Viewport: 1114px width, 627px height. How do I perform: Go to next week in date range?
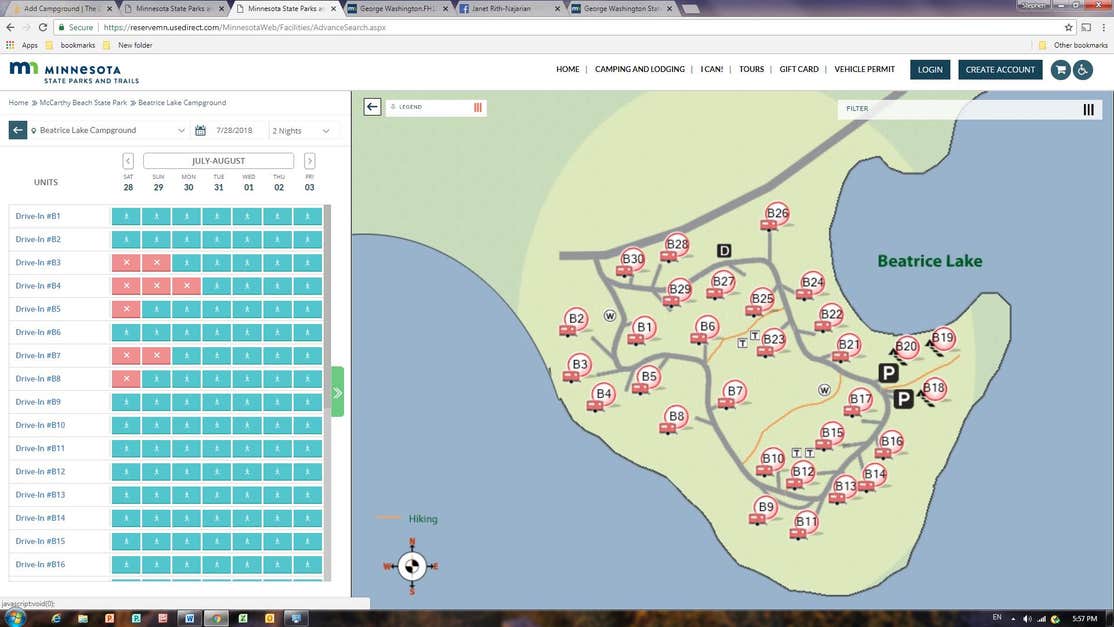[310, 161]
